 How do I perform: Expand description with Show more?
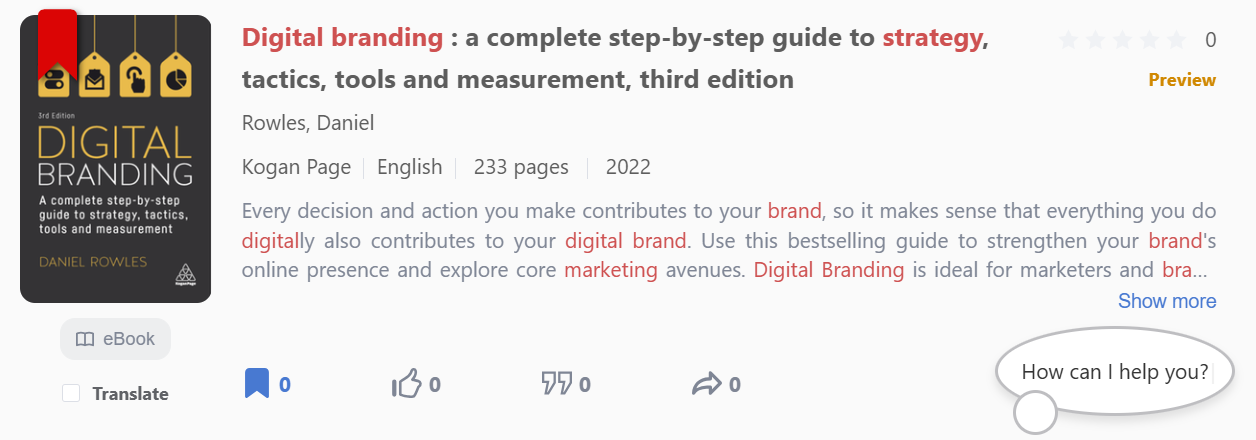[1167, 301]
